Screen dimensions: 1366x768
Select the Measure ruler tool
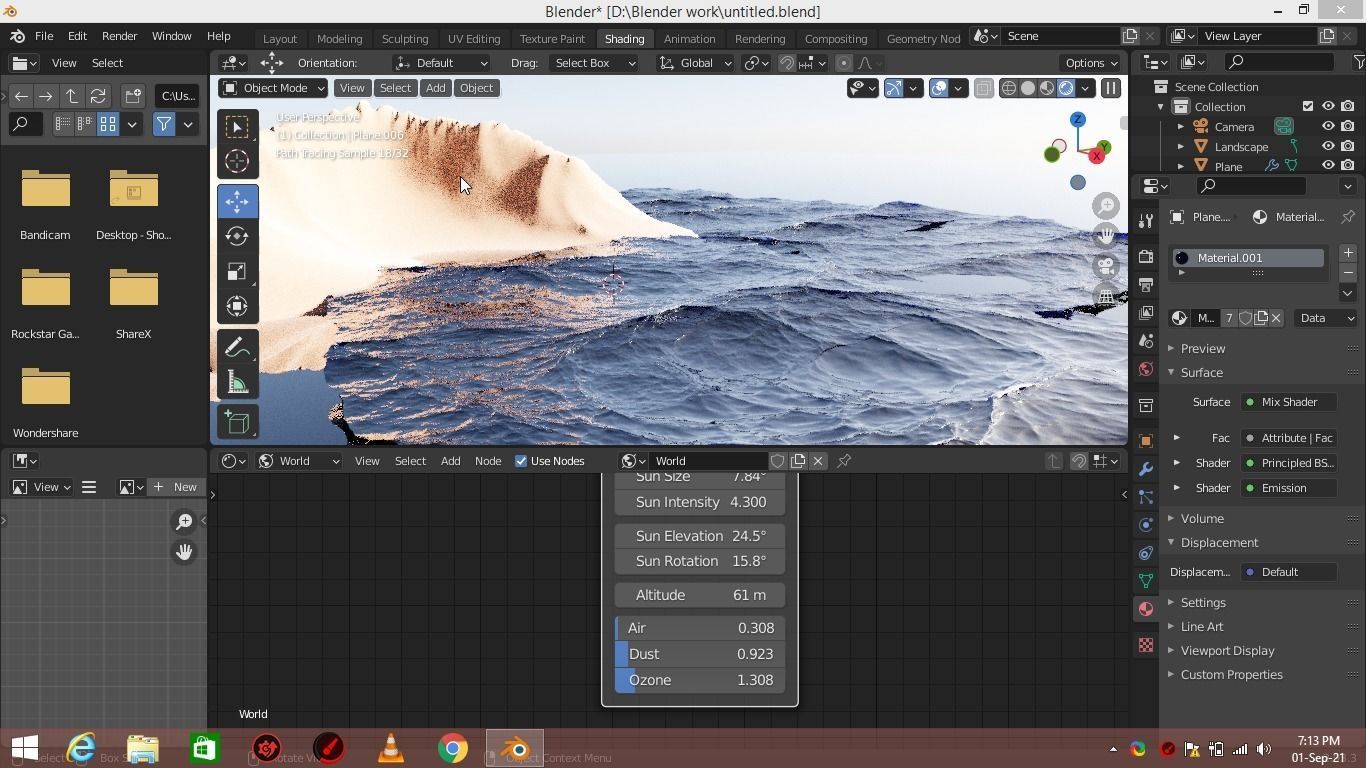[237, 382]
